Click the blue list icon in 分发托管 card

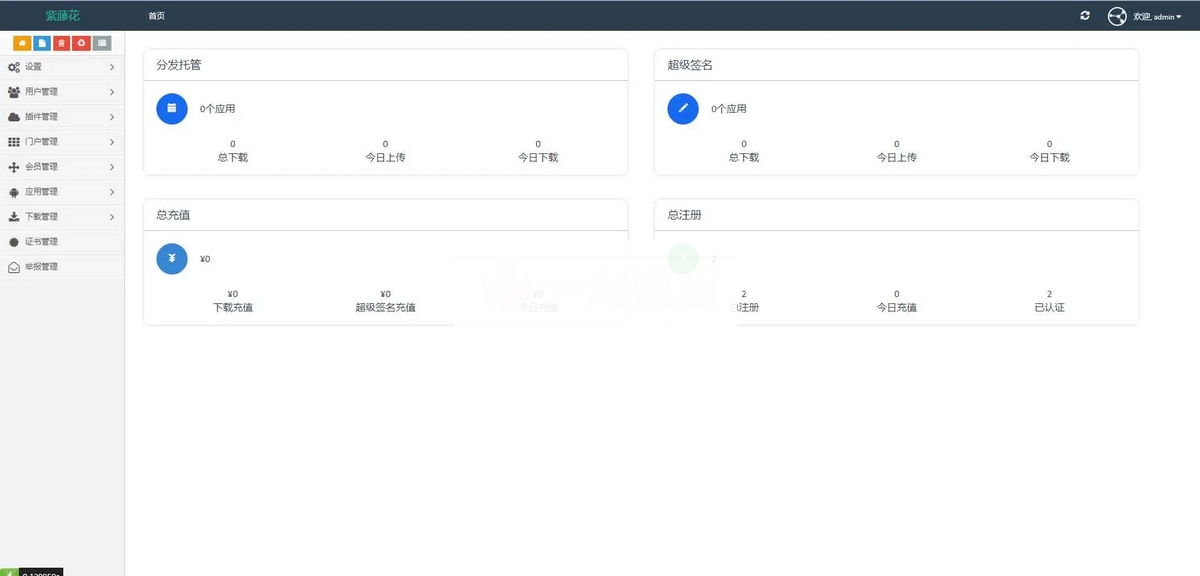point(171,109)
